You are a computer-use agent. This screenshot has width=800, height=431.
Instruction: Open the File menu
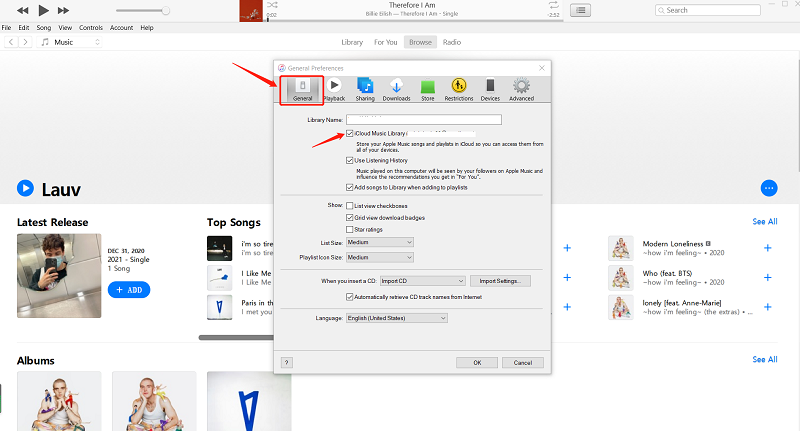click(x=6, y=28)
